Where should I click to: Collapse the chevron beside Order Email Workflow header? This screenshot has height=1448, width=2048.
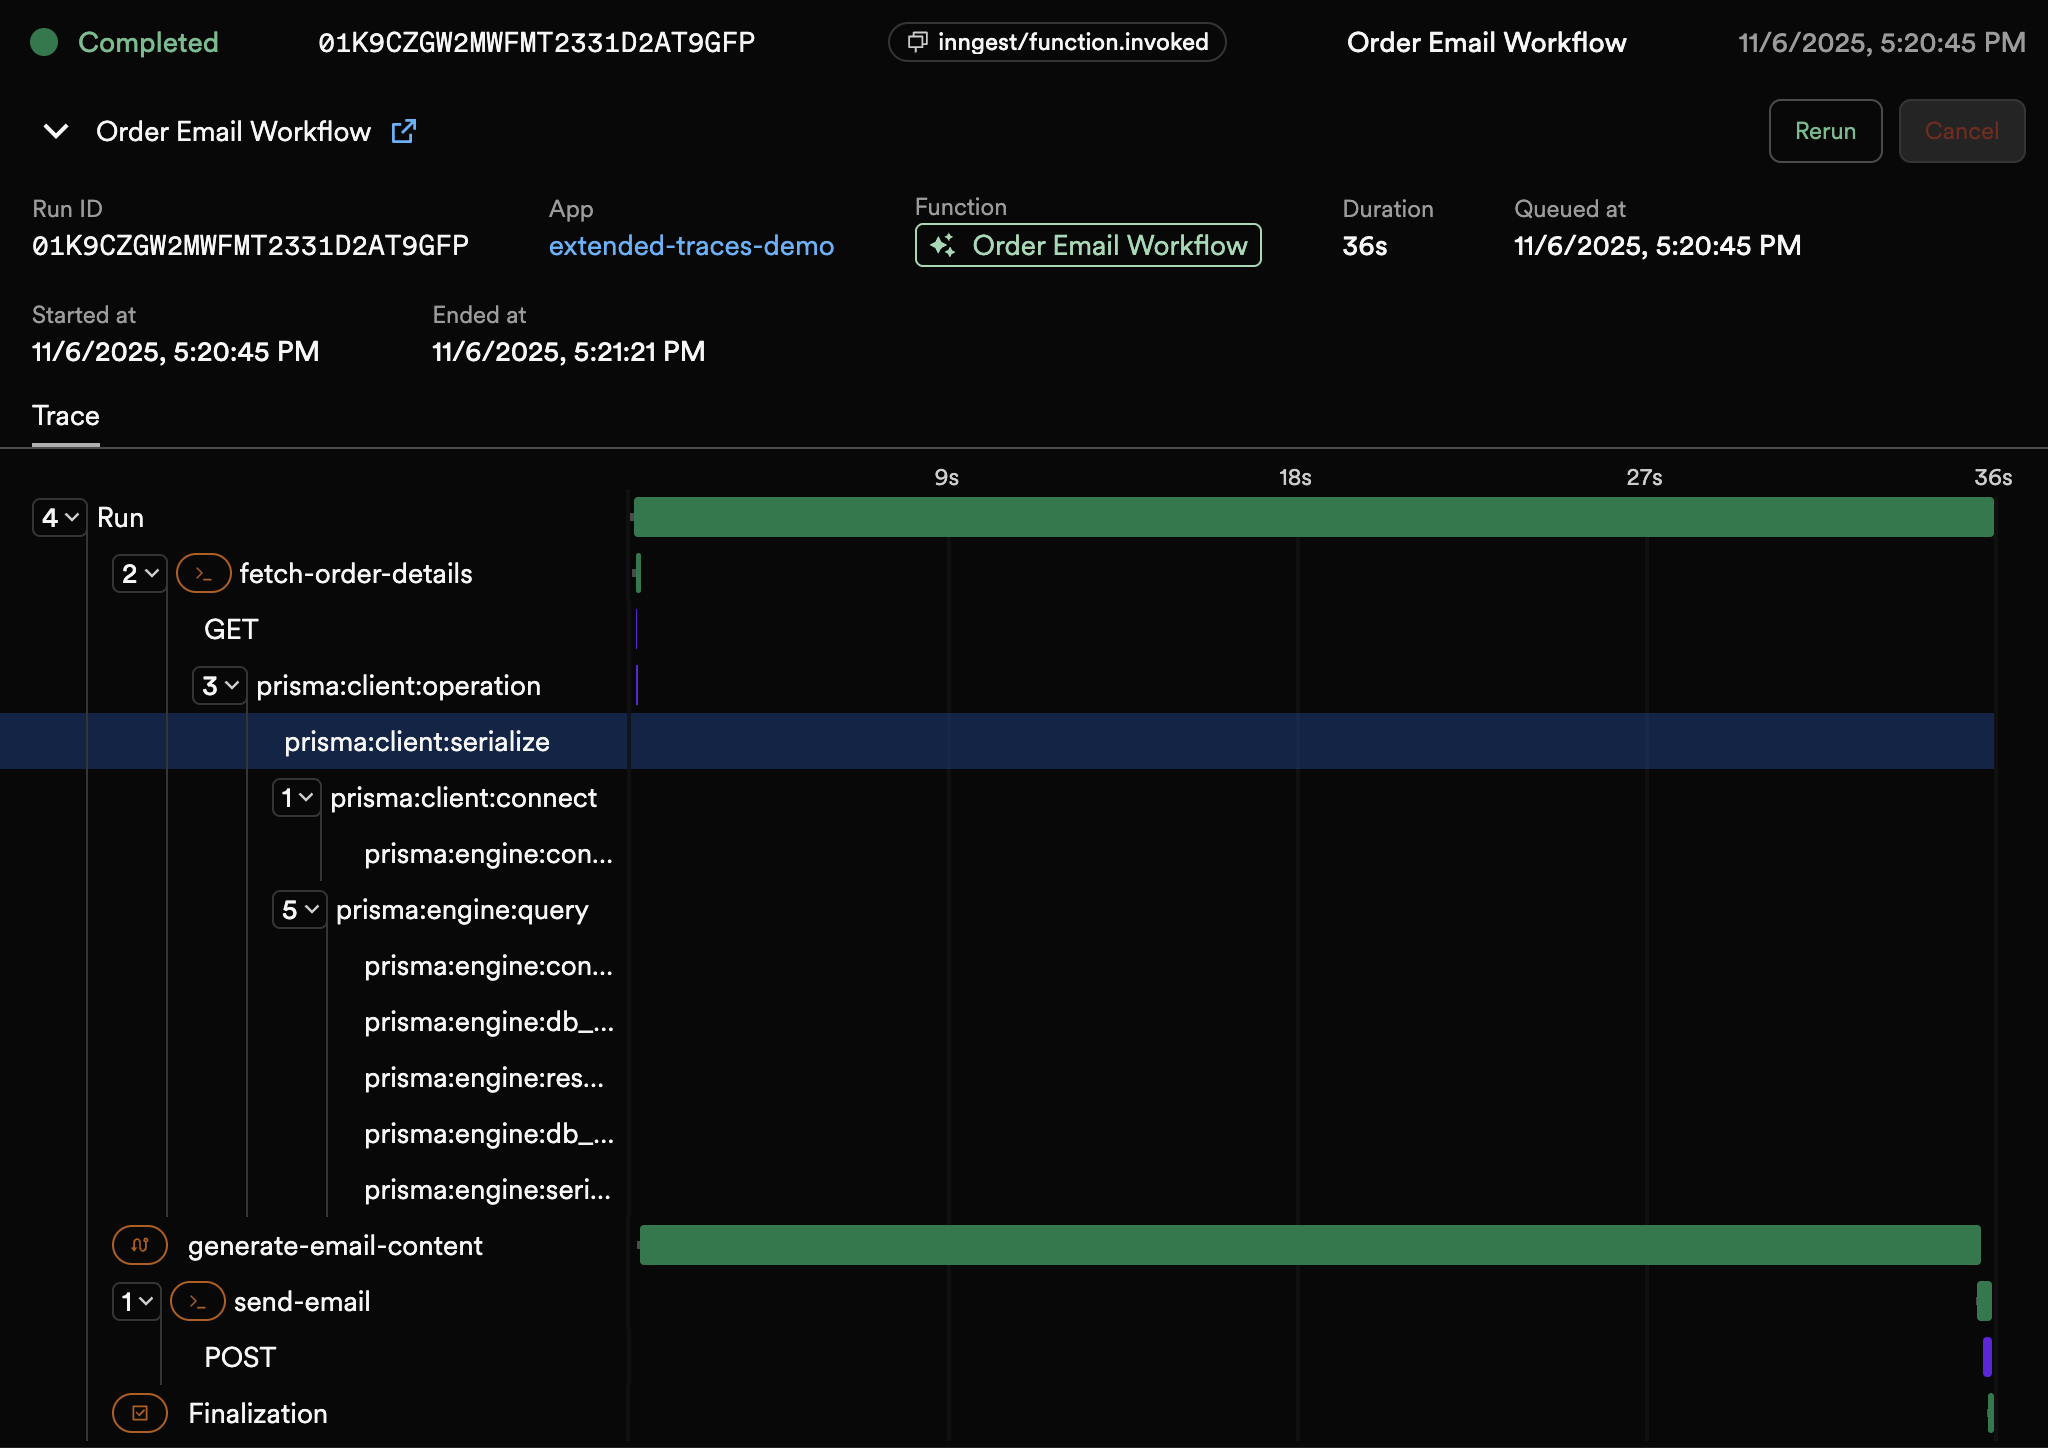click(x=55, y=131)
